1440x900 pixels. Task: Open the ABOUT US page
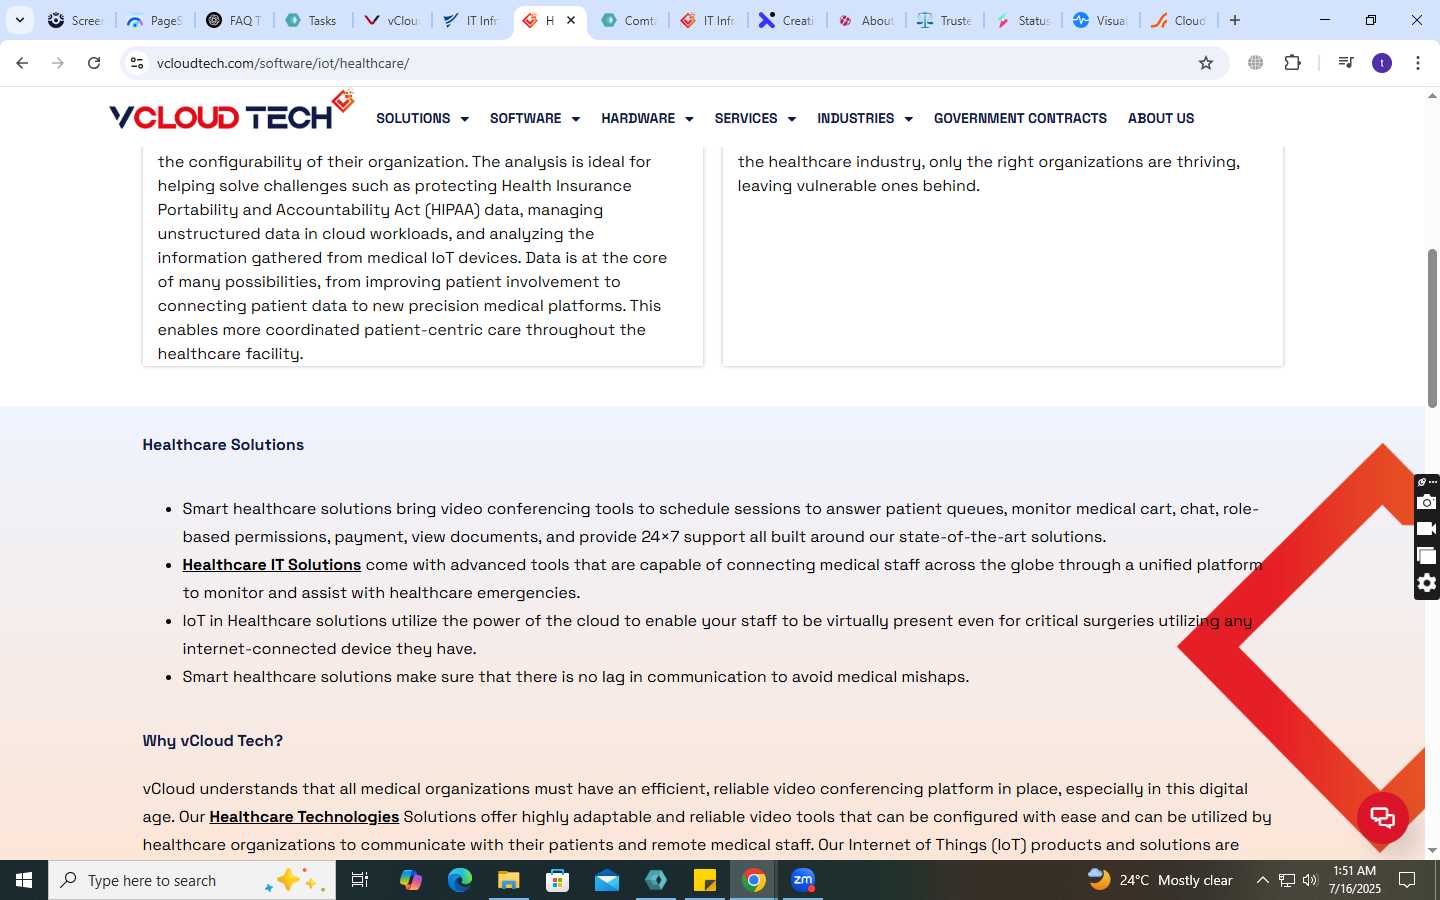[x=1161, y=118]
